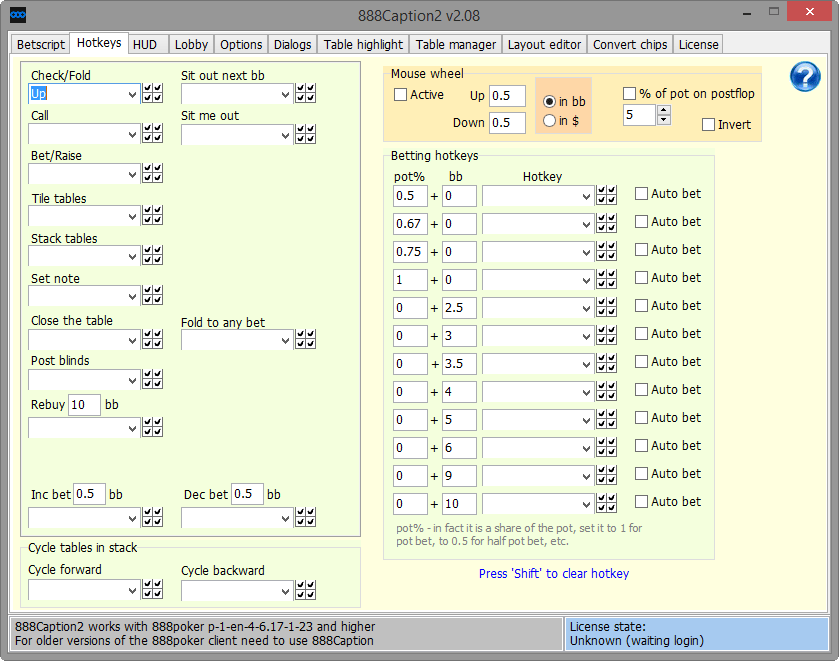The image size is (839, 661).
Task: Click the mouse wheel Down value field
Action: click(507, 123)
